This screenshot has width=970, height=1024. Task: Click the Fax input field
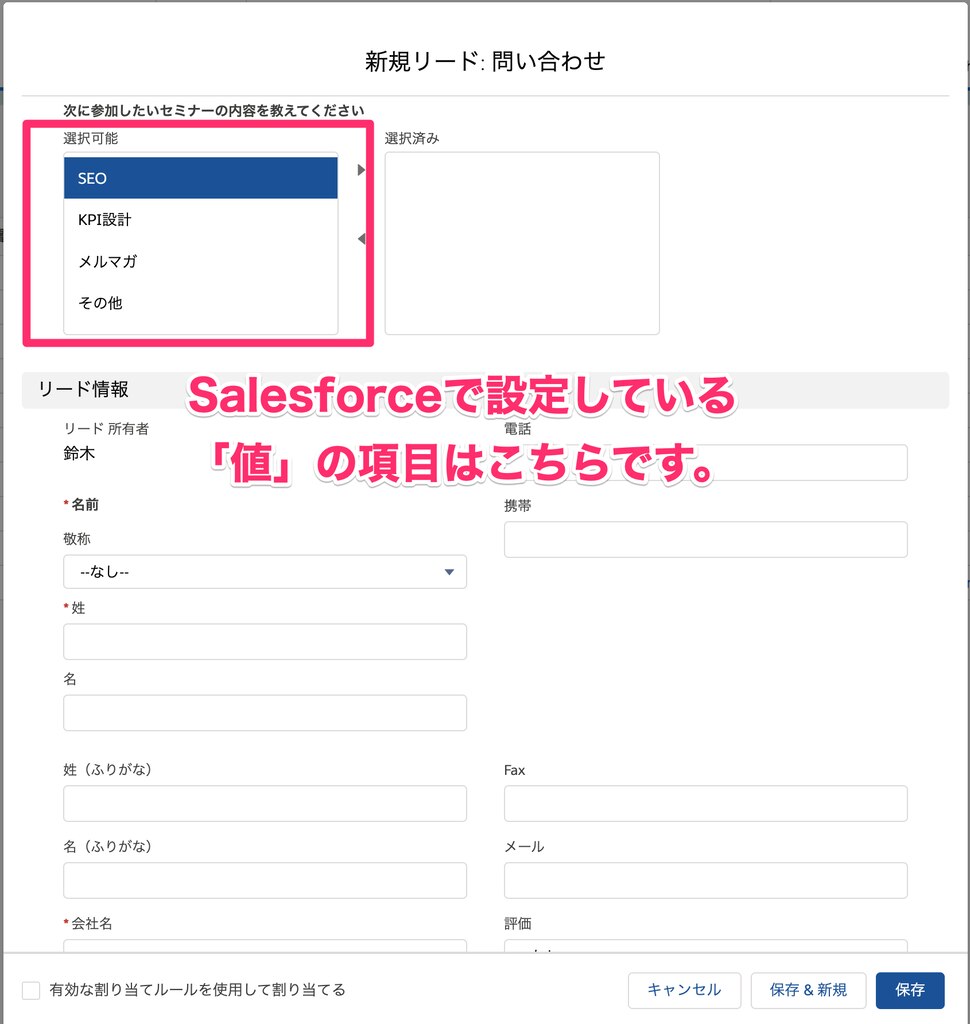pos(705,803)
